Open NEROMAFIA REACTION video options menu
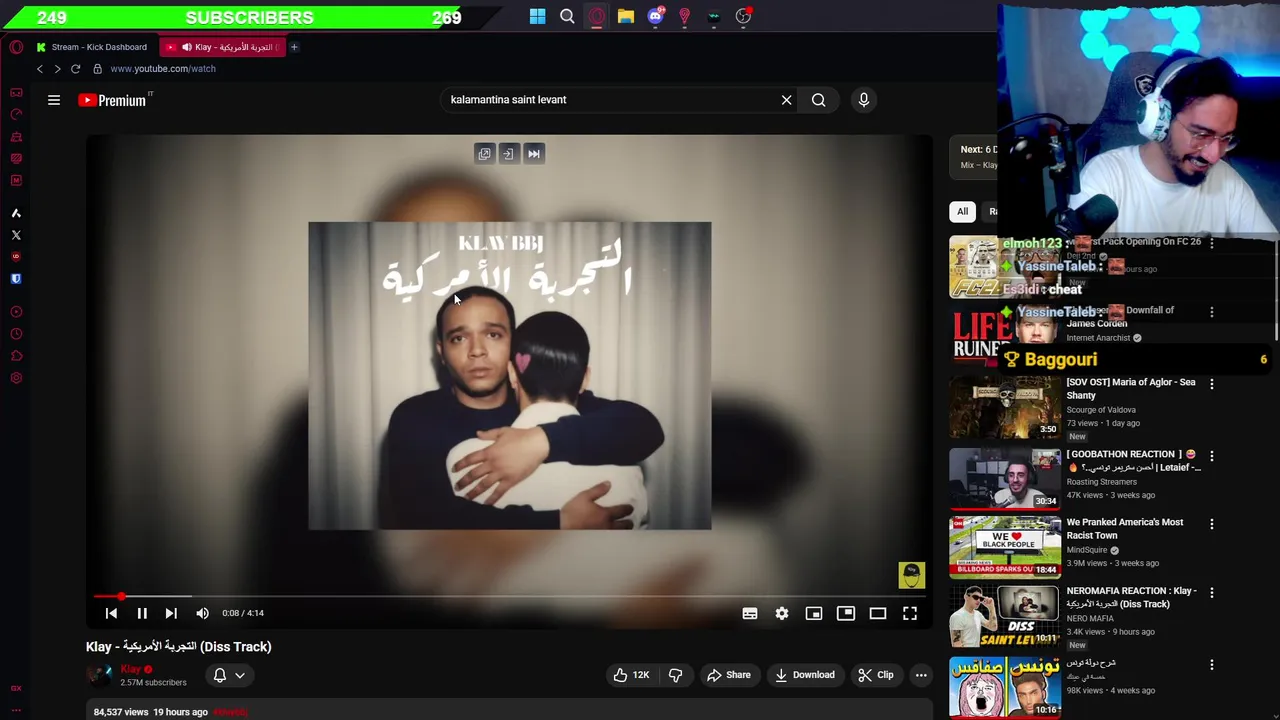Screen dimensions: 1280x720 1212,593
